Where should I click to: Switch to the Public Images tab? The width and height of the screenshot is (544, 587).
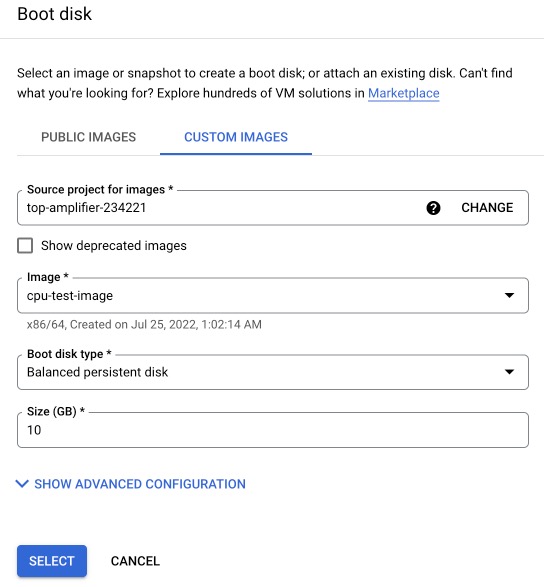pyautogui.click(x=88, y=137)
